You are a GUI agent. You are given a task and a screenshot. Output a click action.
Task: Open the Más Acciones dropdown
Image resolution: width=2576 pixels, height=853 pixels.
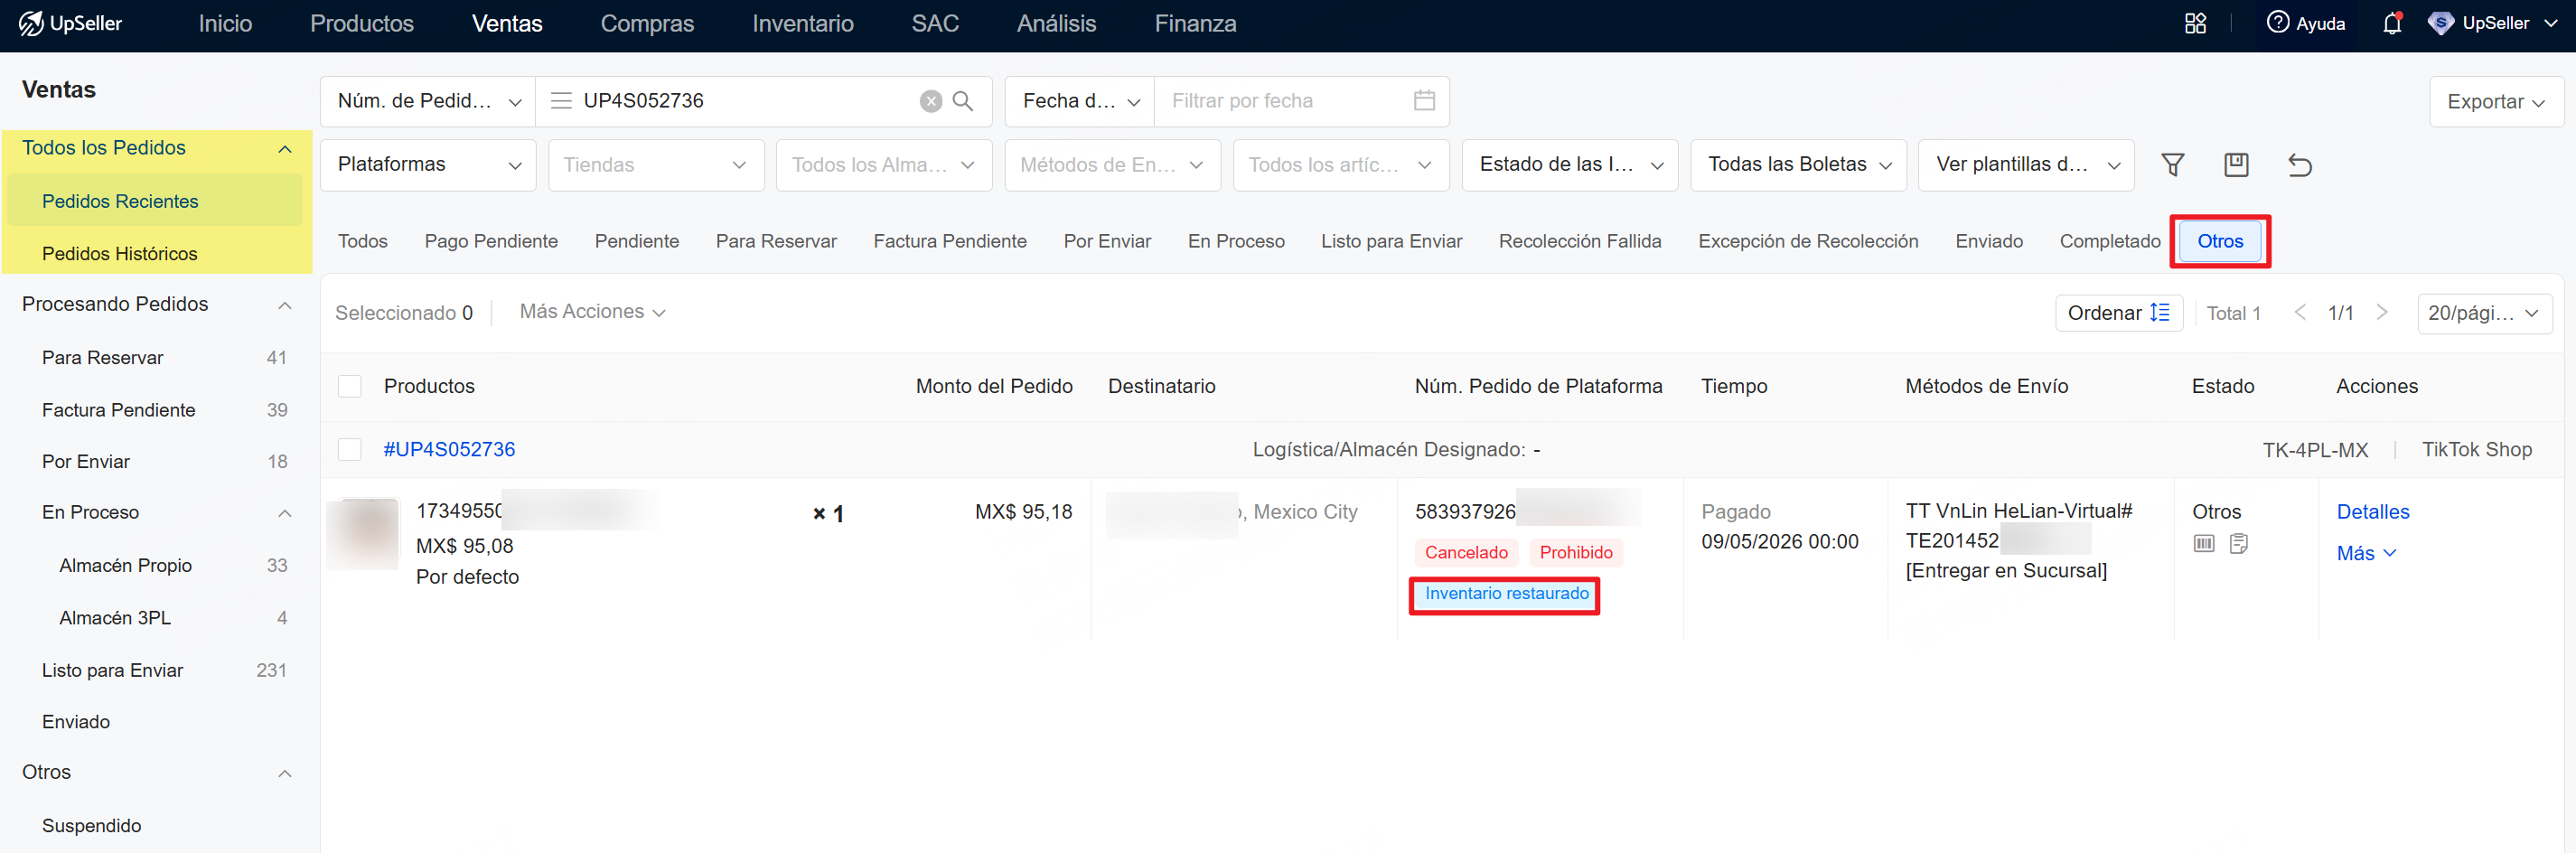pyautogui.click(x=592, y=312)
